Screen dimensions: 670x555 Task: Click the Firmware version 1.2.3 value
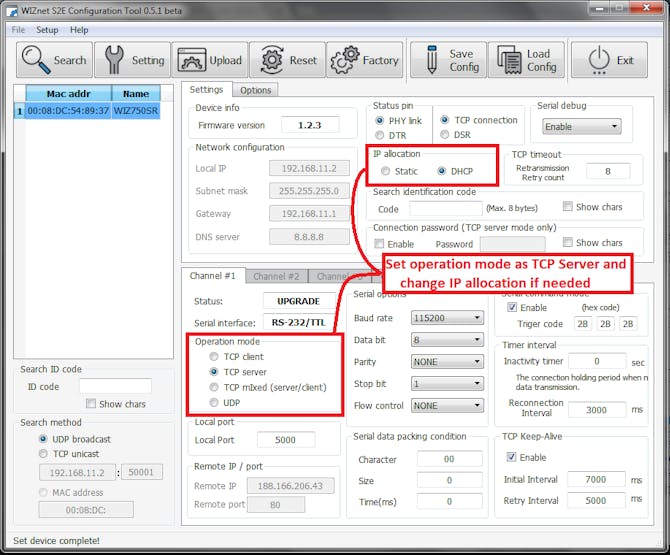(x=310, y=125)
